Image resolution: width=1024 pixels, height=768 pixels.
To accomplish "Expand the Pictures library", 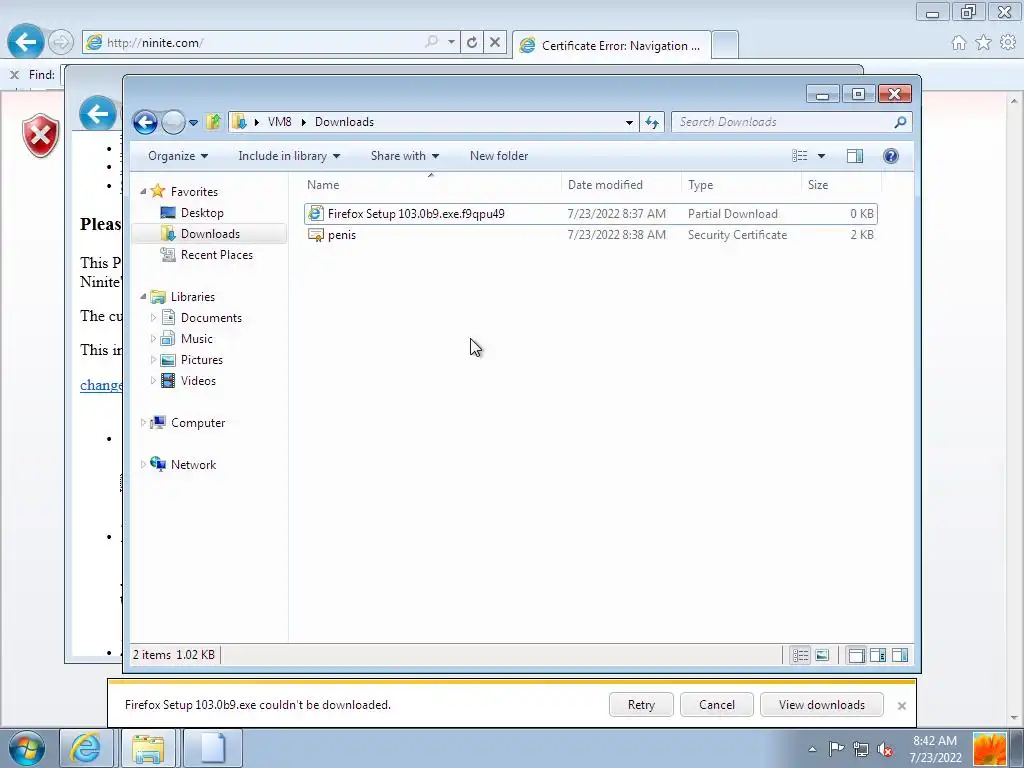I will point(153,360).
